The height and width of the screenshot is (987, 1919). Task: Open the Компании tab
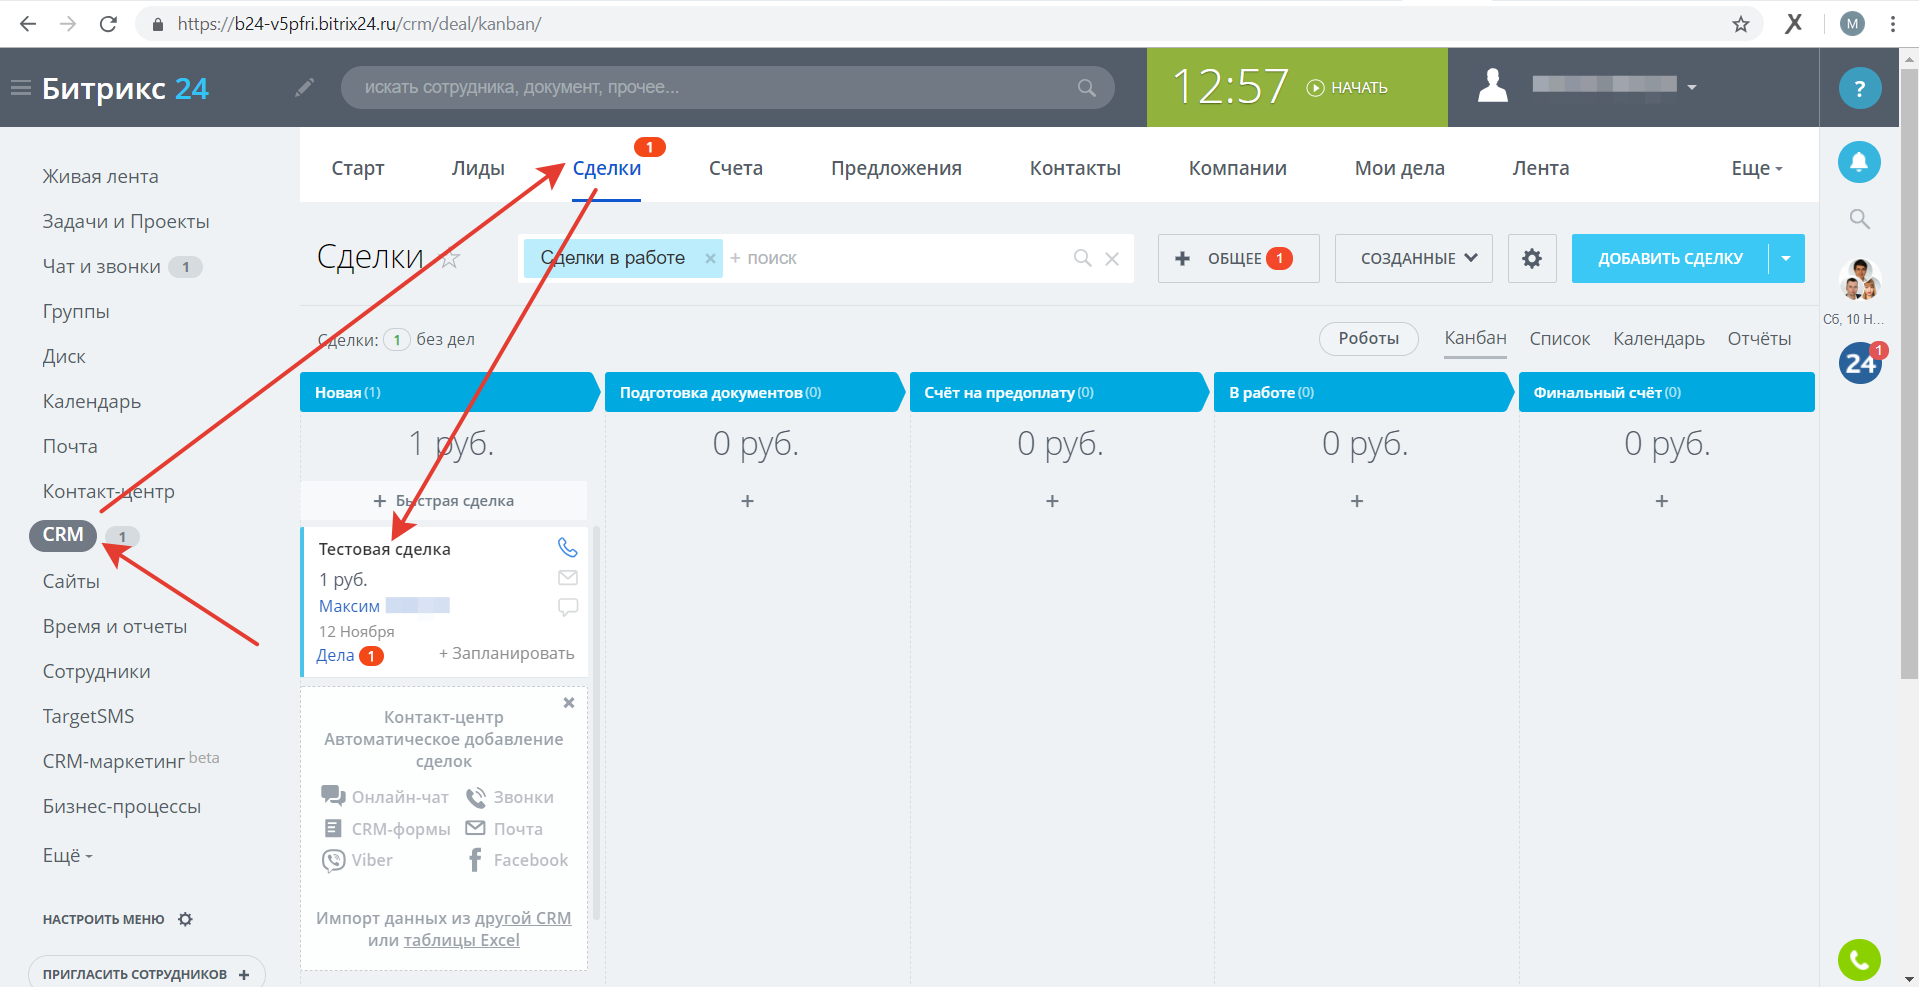(1237, 168)
